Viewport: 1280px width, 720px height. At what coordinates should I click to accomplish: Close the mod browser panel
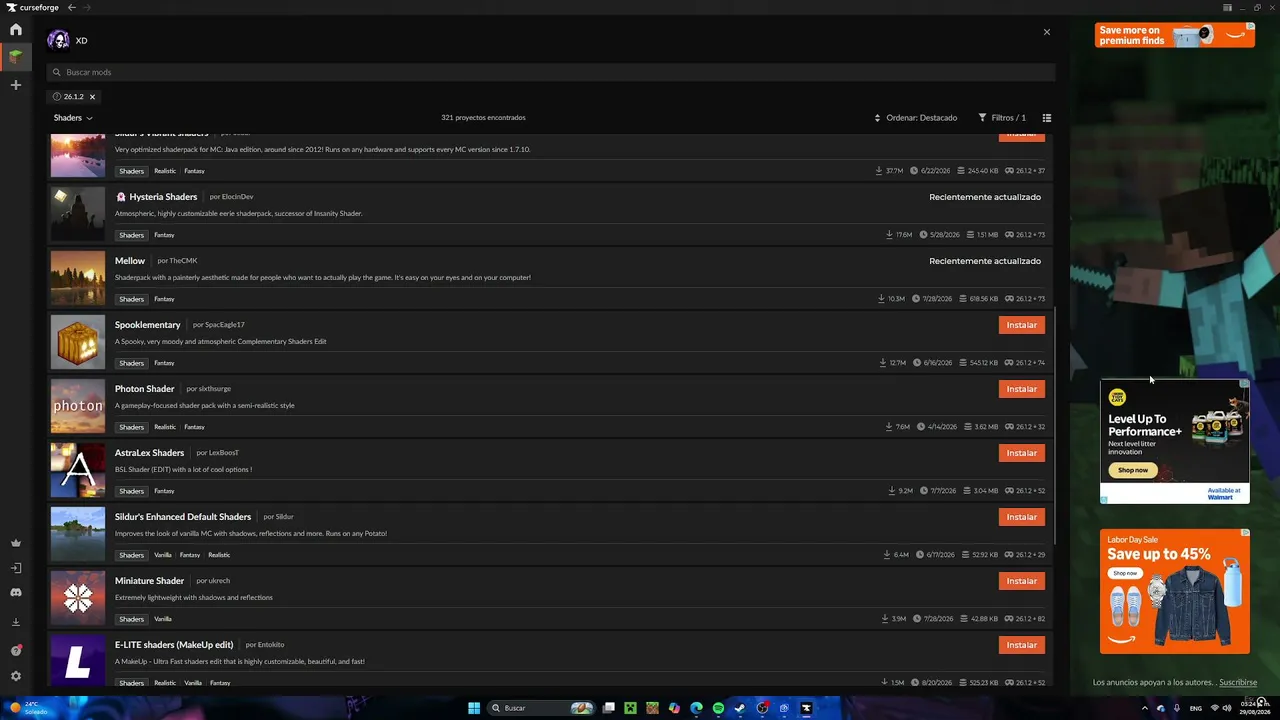[1047, 32]
